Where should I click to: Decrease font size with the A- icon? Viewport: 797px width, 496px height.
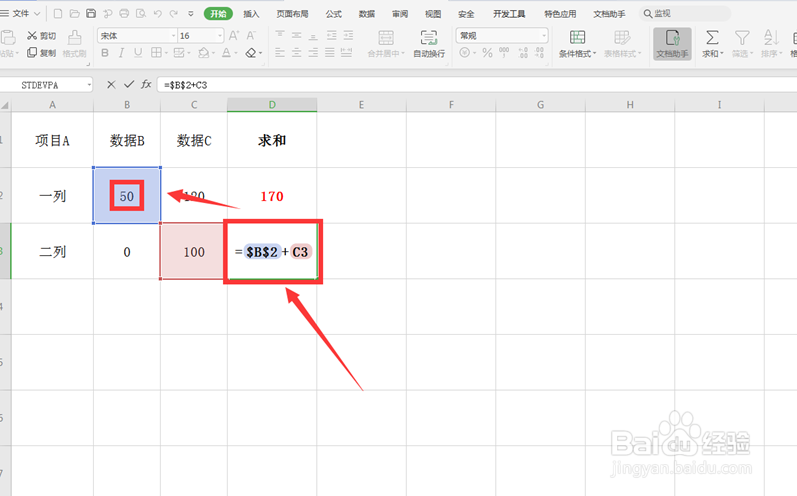(x=251, y=36)
